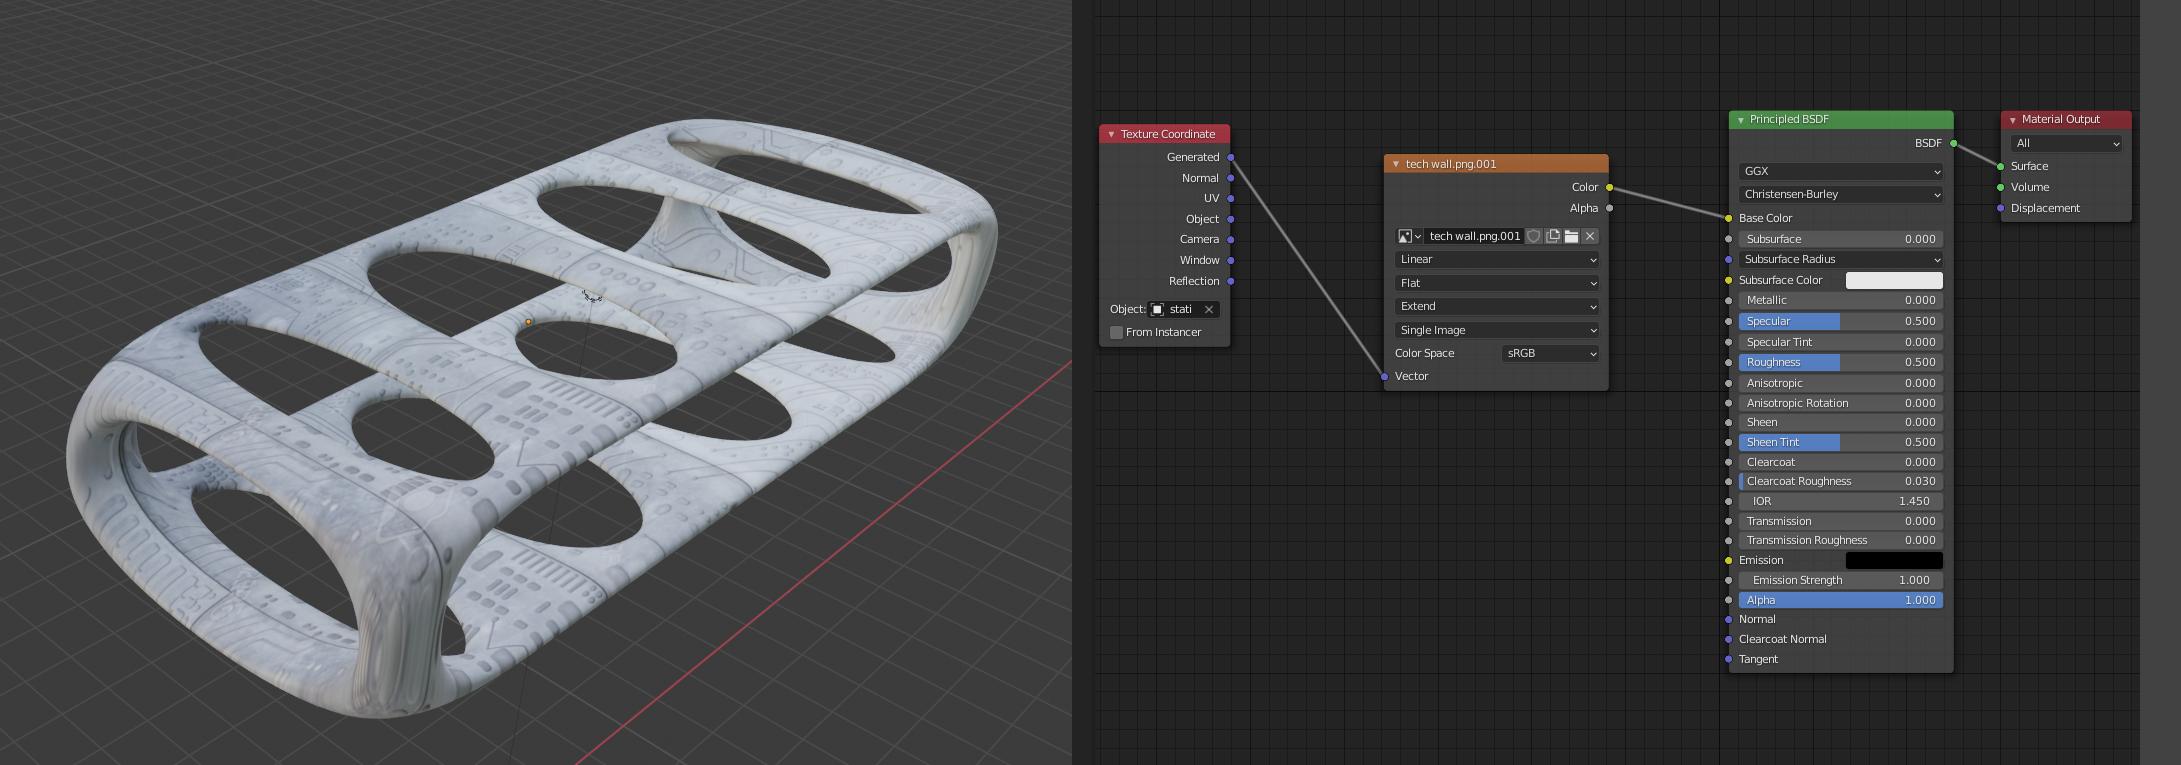
Task: Click the Object output socket
Action: click(1231, 219)
